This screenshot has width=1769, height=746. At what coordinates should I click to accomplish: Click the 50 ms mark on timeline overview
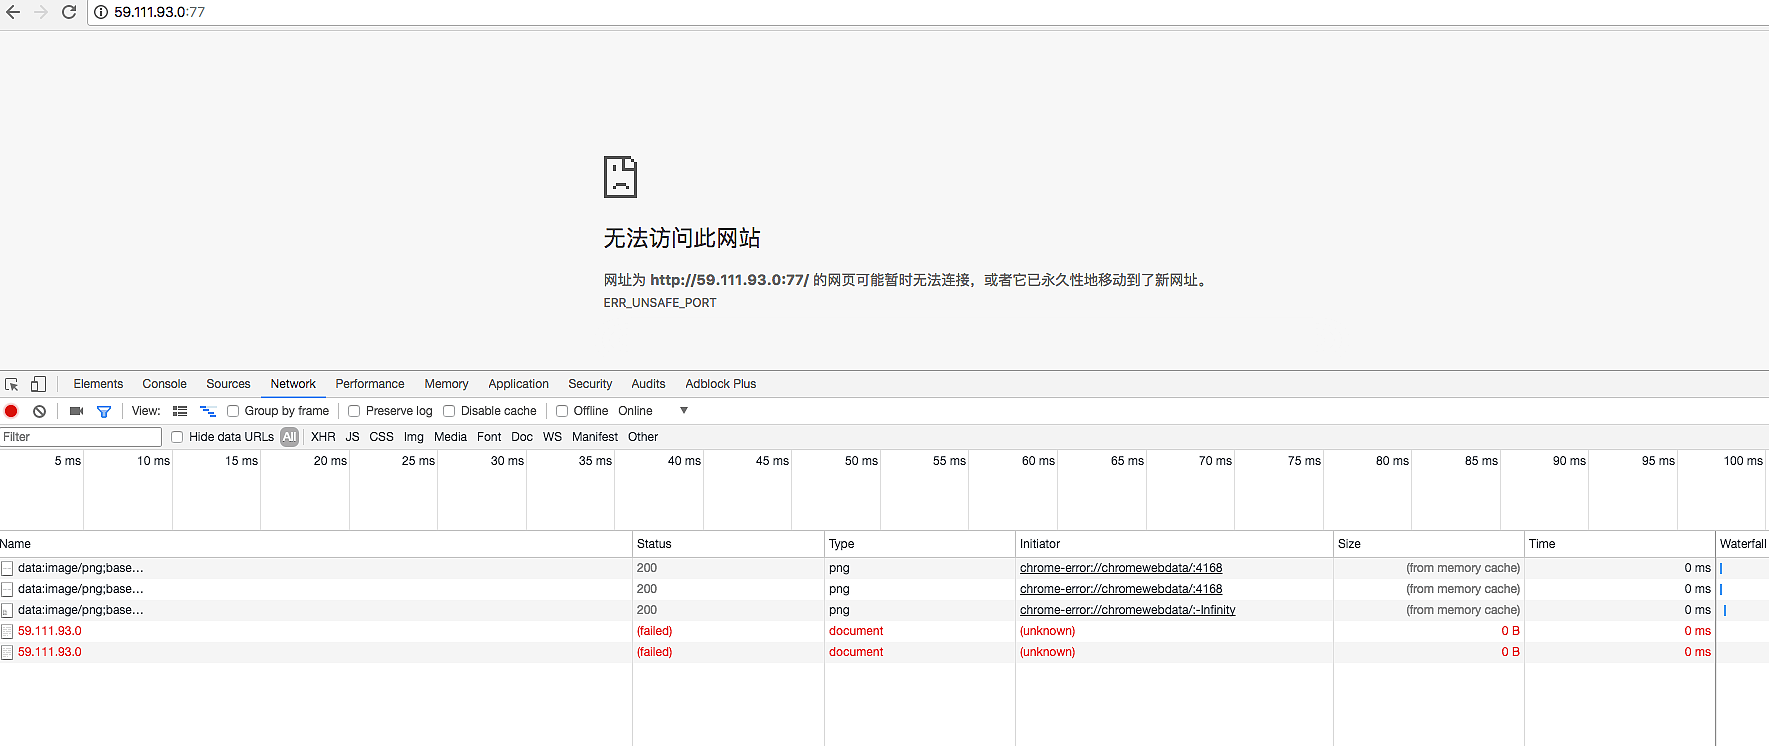click(860, 461)
